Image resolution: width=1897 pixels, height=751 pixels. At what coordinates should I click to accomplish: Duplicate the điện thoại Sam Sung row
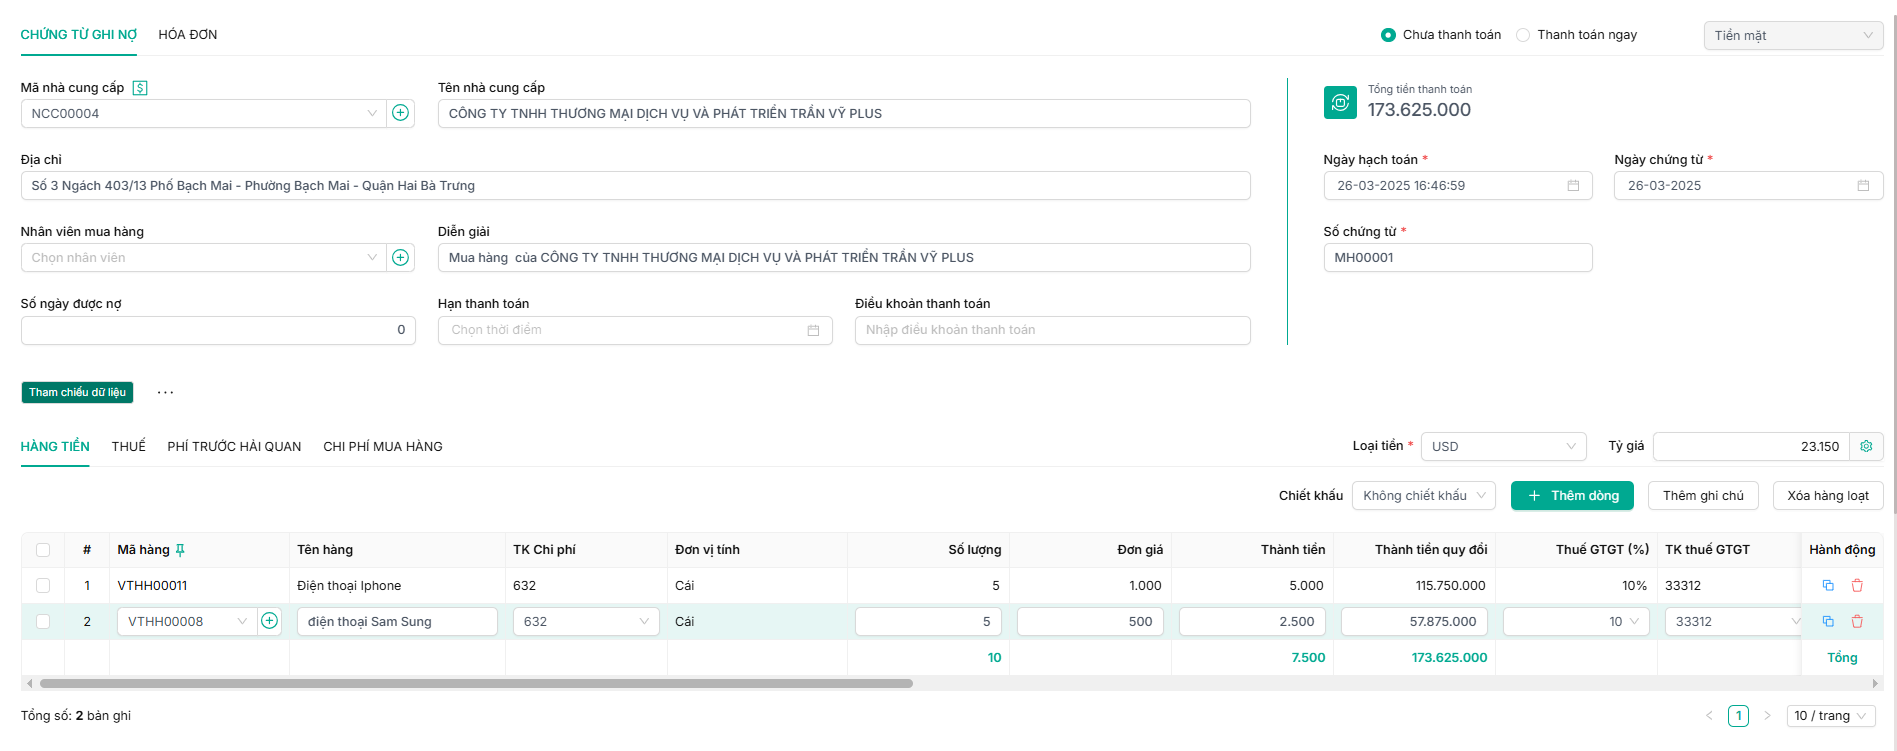click(x=1828, y=622)
